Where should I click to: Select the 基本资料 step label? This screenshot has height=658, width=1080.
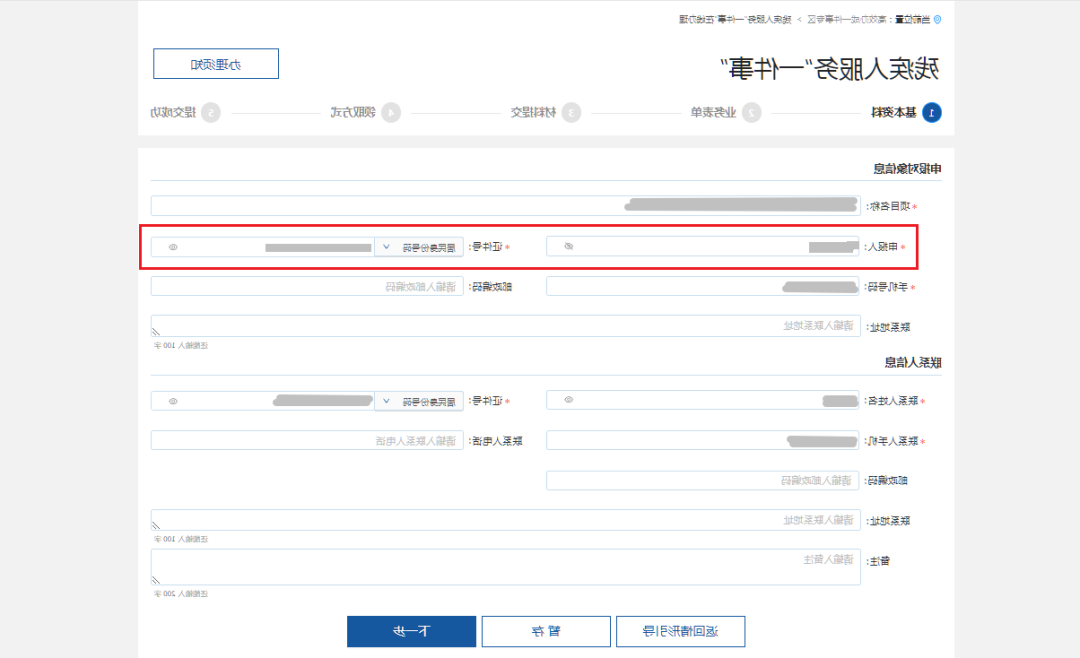pyautogui.click(x=894, y=112)
